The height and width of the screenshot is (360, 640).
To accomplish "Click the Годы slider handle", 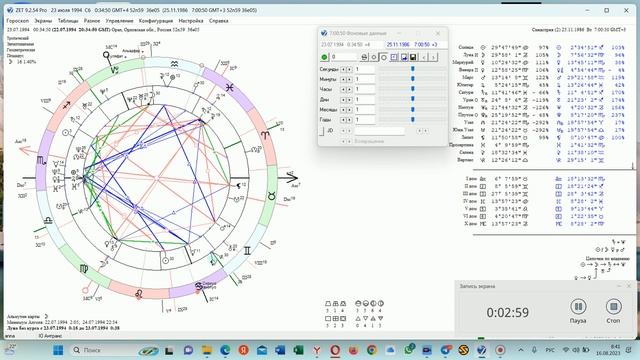I will point(413,120).
